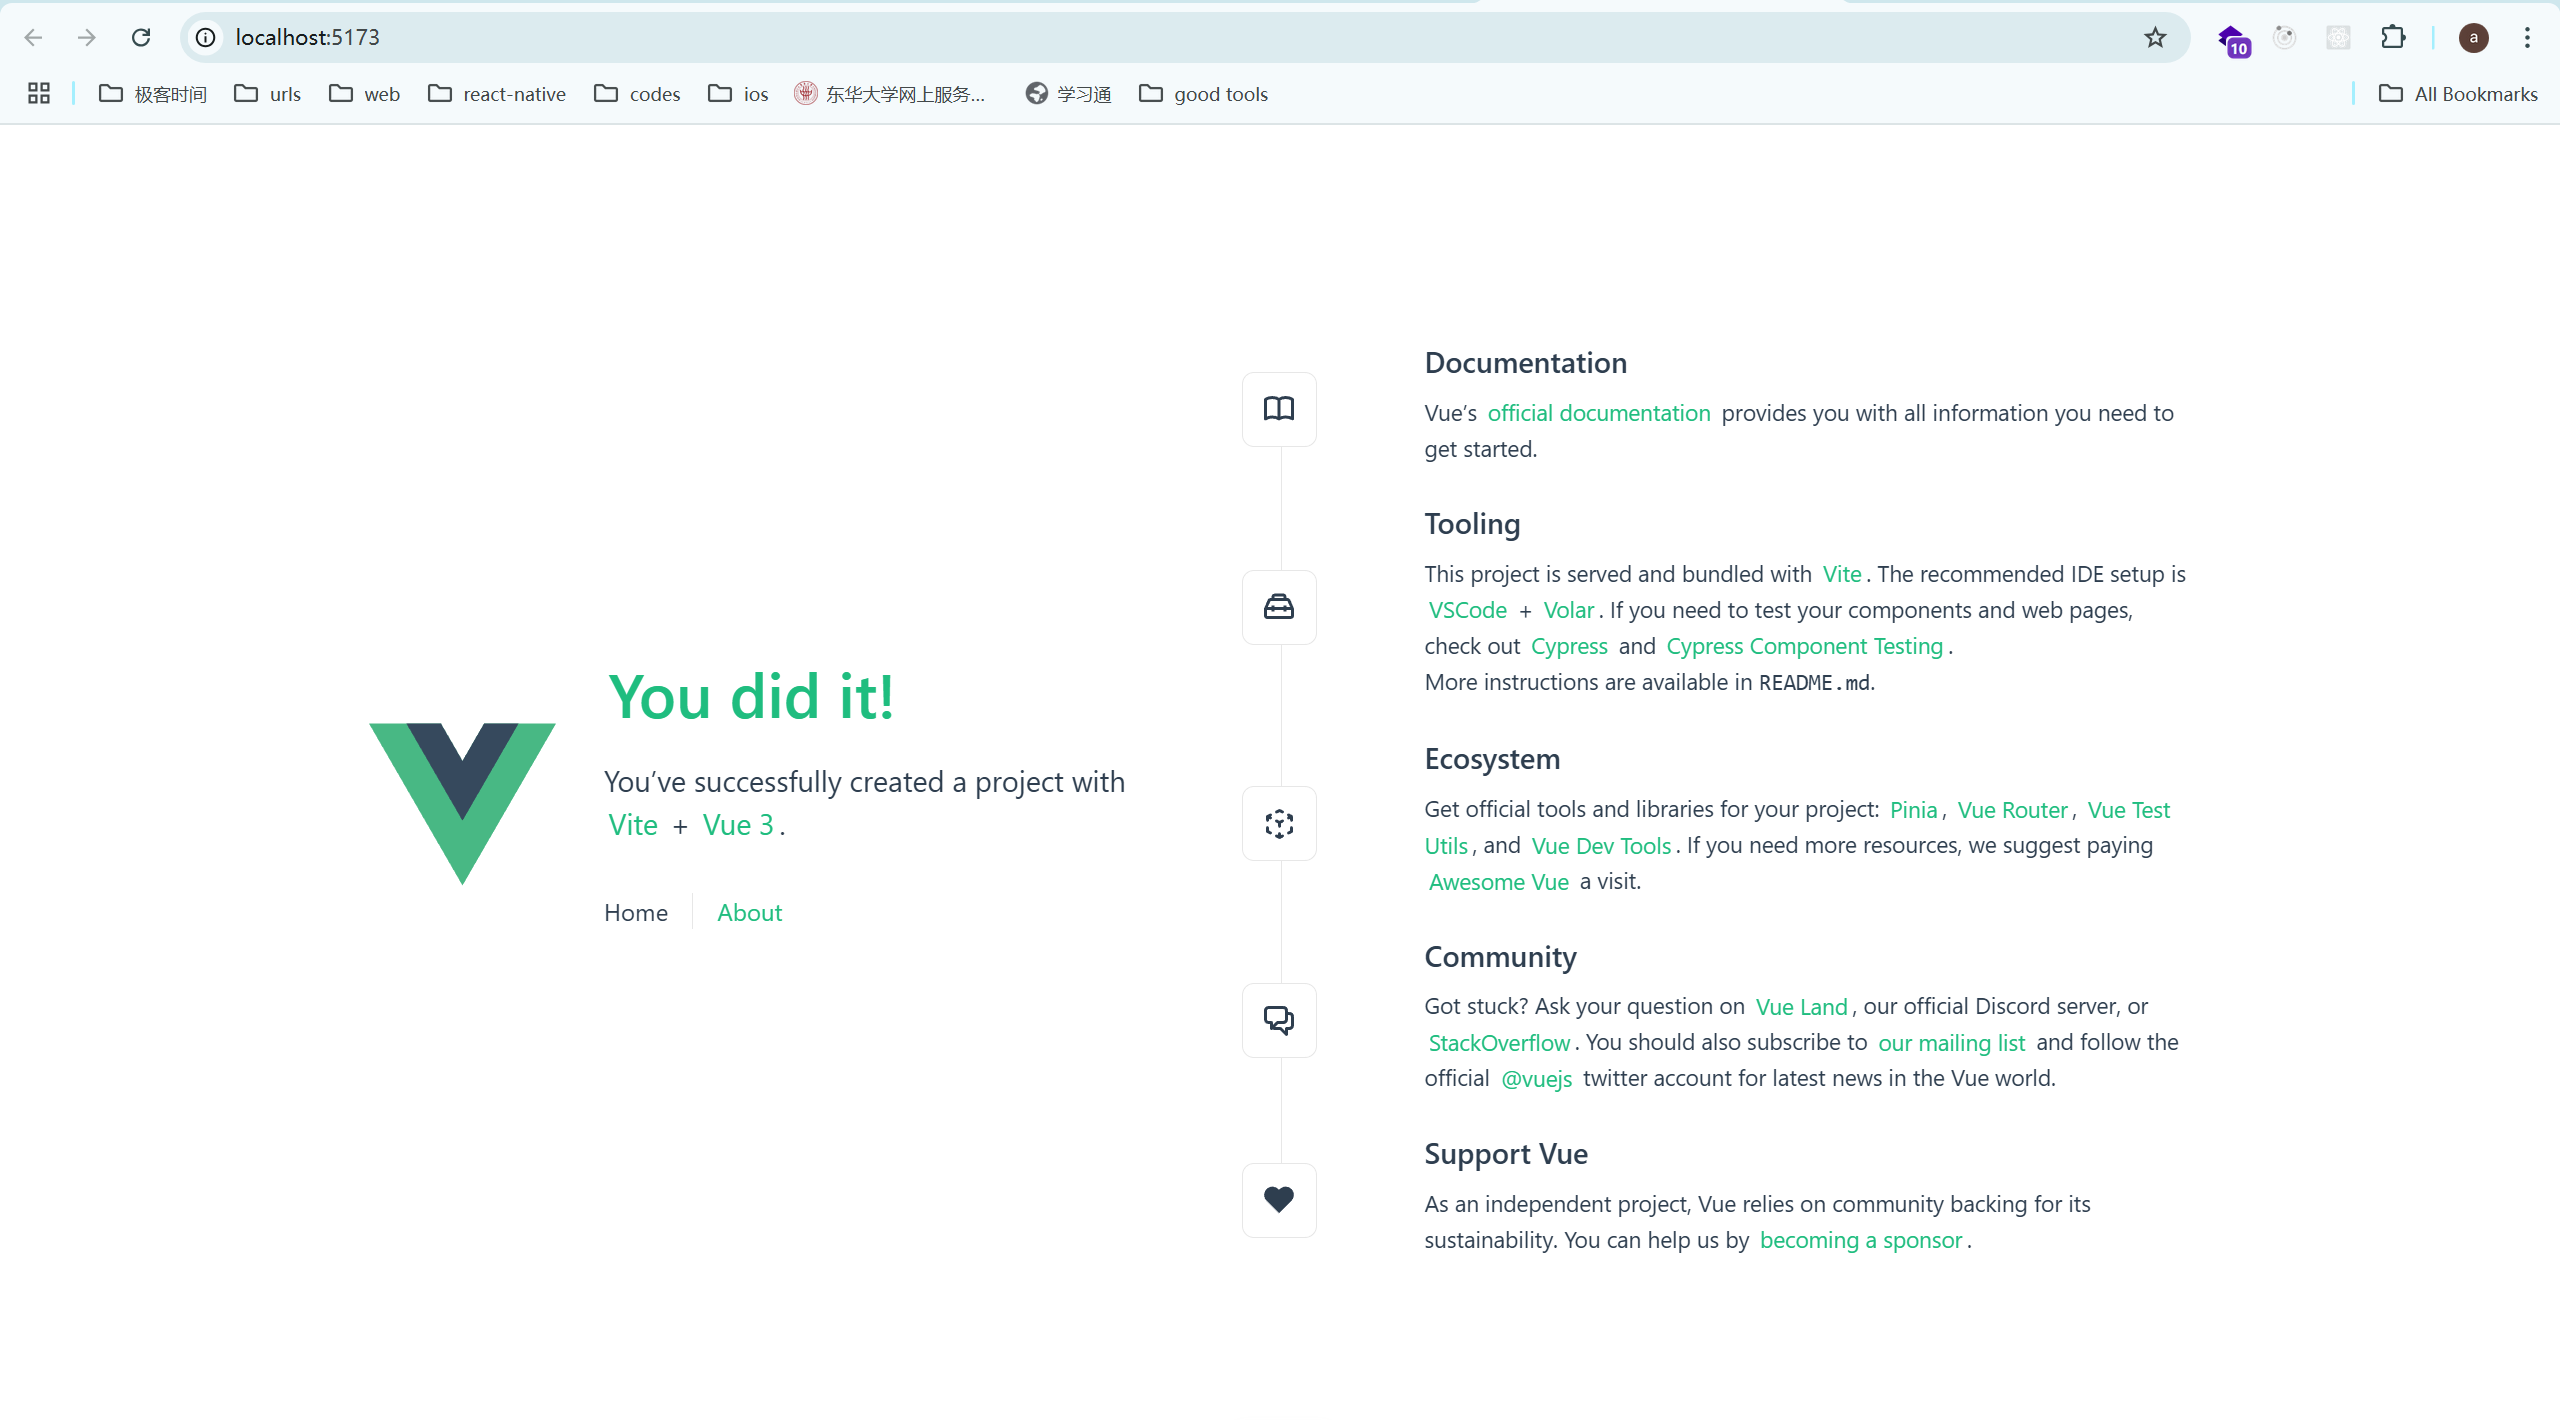Open the All Bookmarks folder
The width and height of the screenshot is (2560, 1420).
[2458, 94]
